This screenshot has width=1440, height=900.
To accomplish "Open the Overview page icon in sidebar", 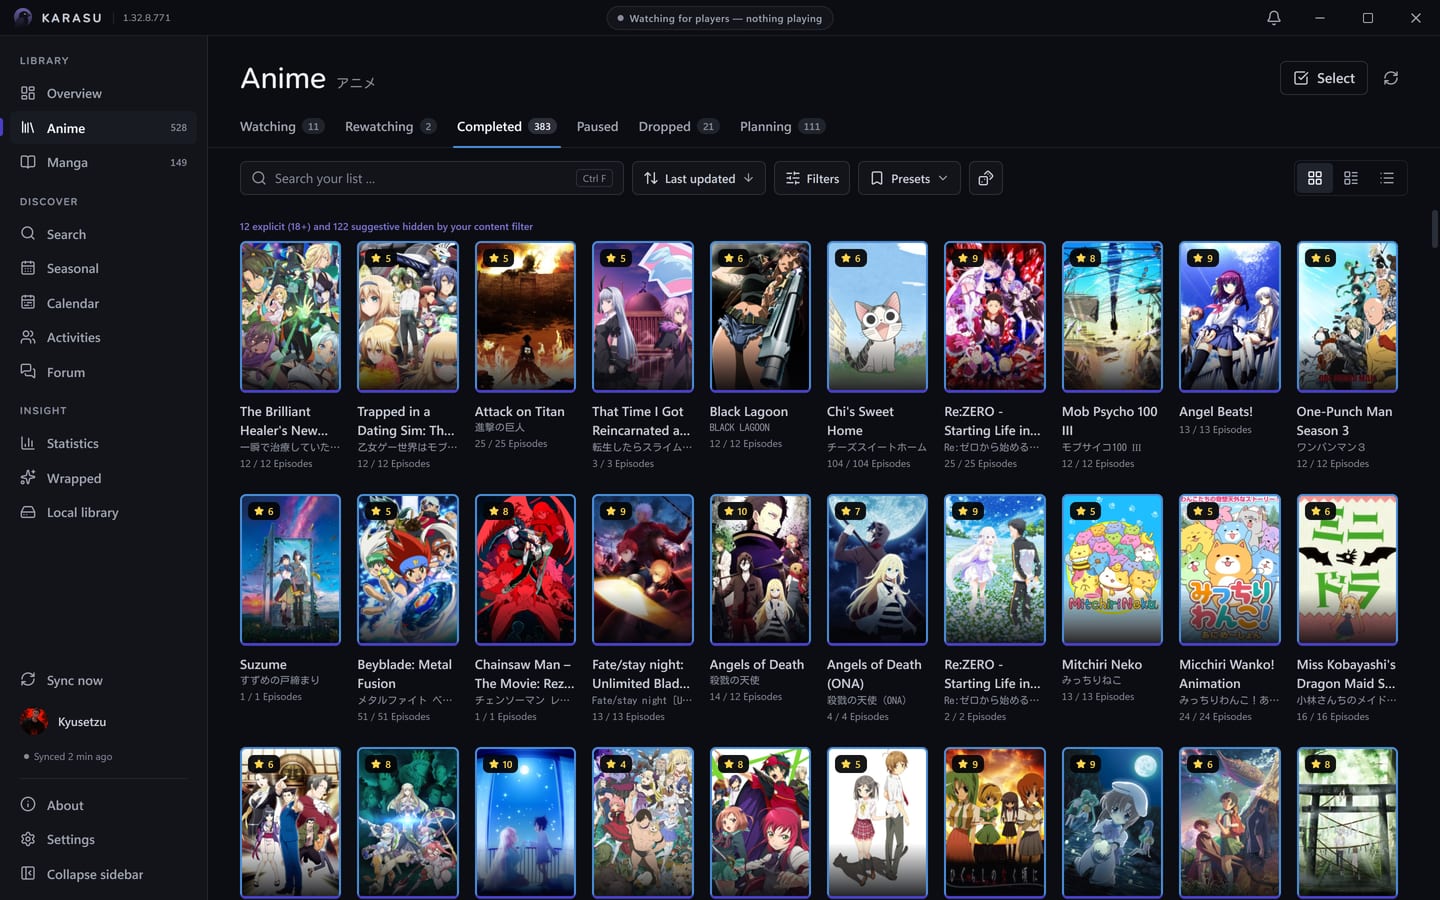I will [28, 93].
